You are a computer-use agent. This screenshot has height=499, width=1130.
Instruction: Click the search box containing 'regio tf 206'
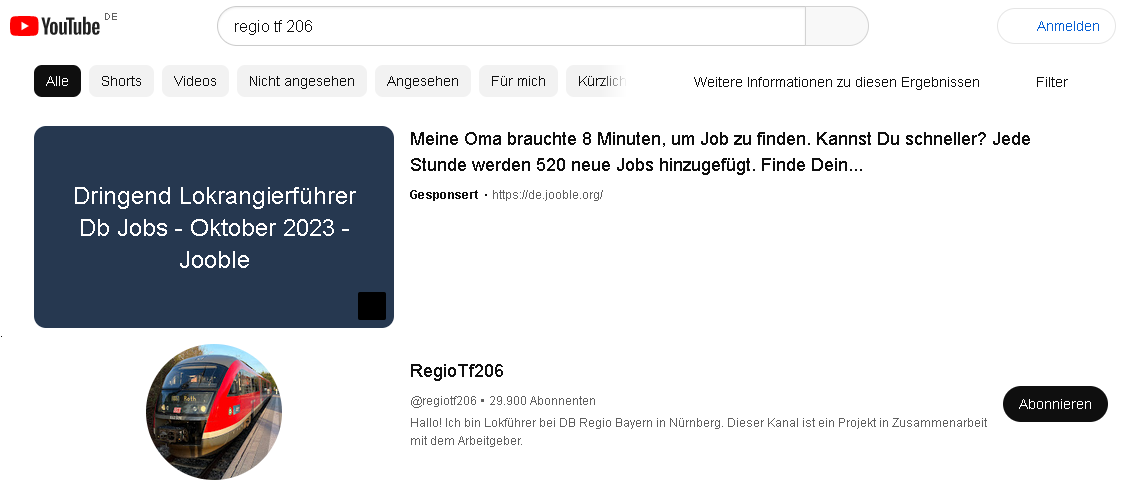(511, 26)
